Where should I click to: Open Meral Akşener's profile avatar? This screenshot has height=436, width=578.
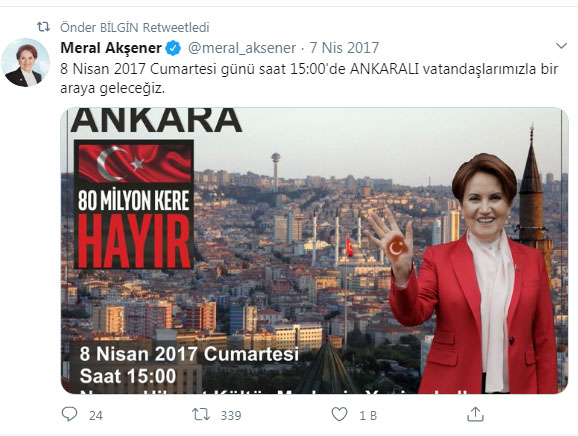(x=25, y=63)
